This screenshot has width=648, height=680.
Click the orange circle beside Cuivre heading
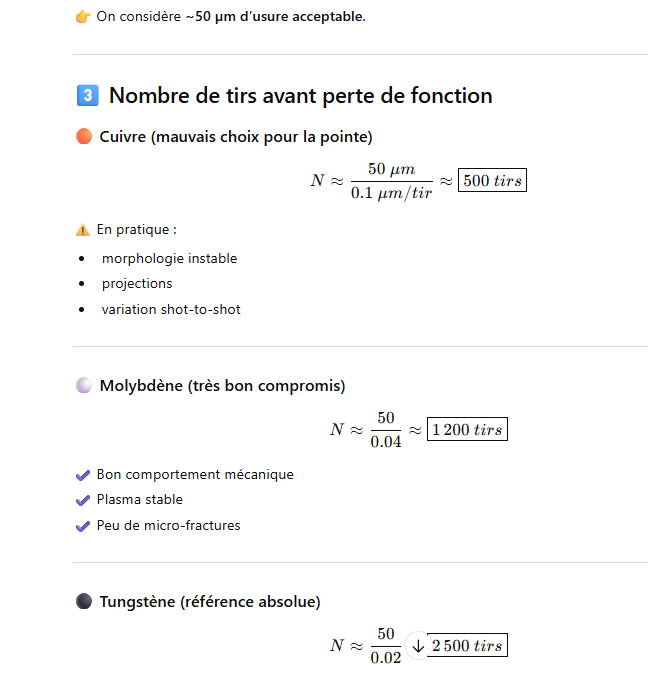coord(84,136)
